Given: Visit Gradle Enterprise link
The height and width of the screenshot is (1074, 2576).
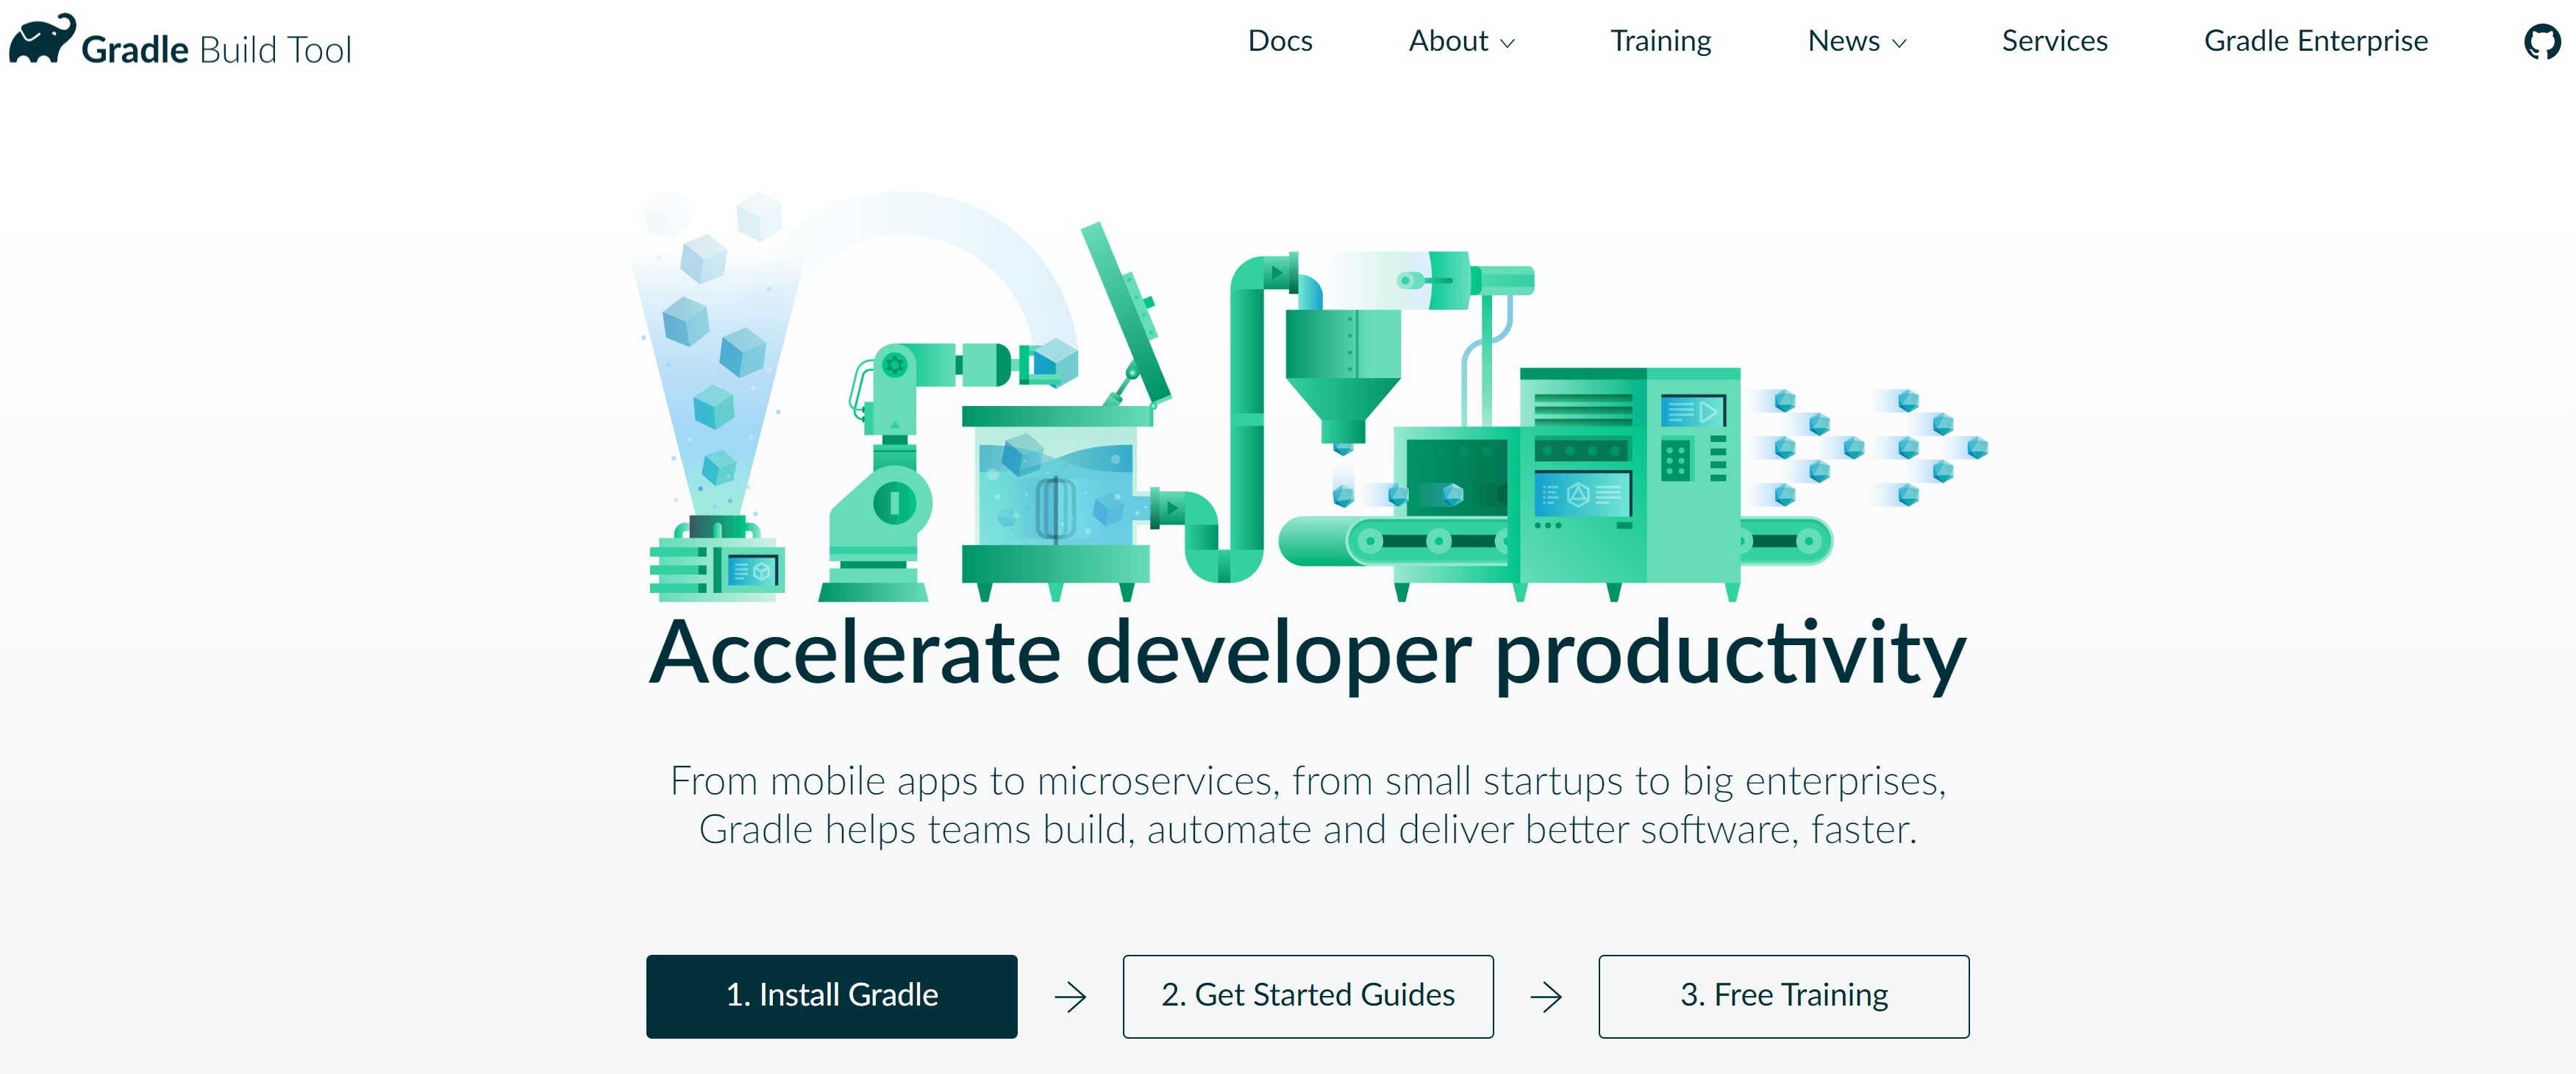Looking at the screenshot, I should pos(2315,41).
